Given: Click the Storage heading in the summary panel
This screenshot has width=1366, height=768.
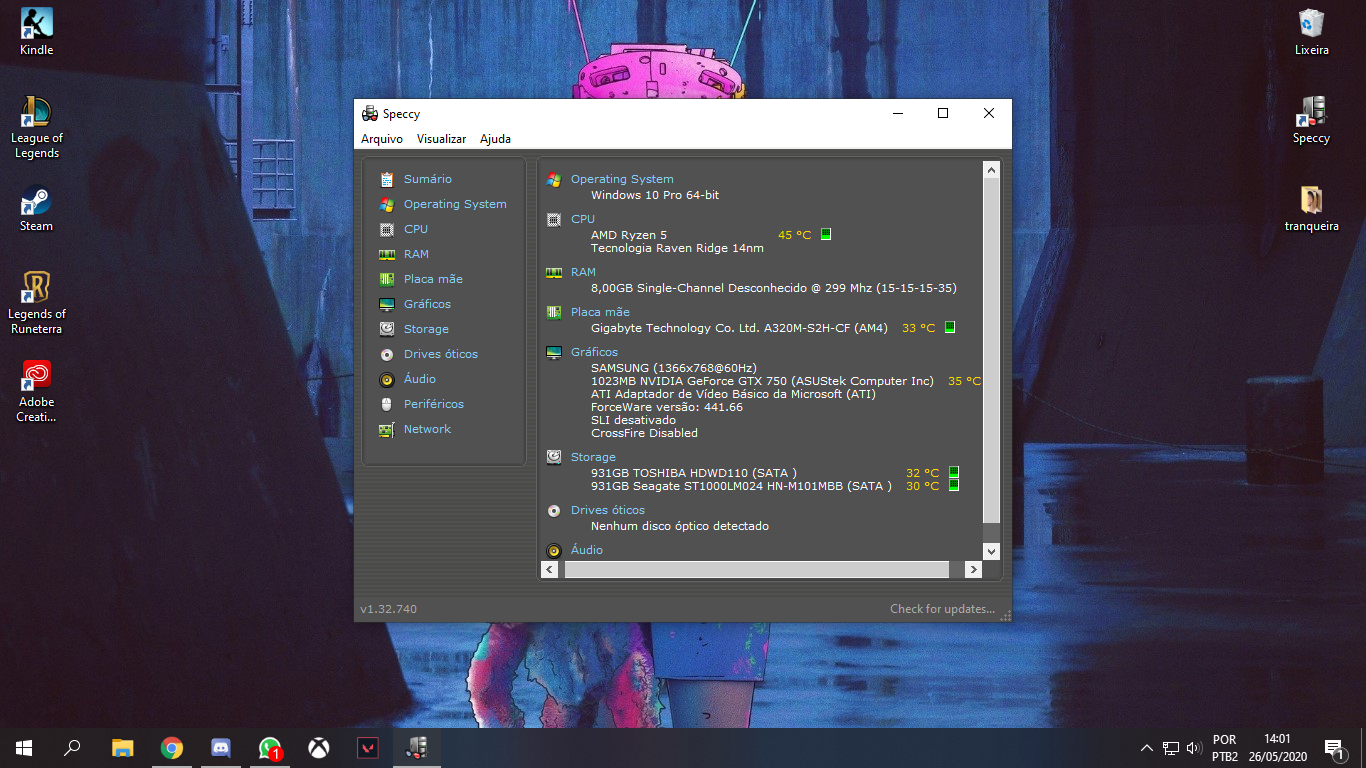Looking at the screenshot, I should [x=593, y=457].
